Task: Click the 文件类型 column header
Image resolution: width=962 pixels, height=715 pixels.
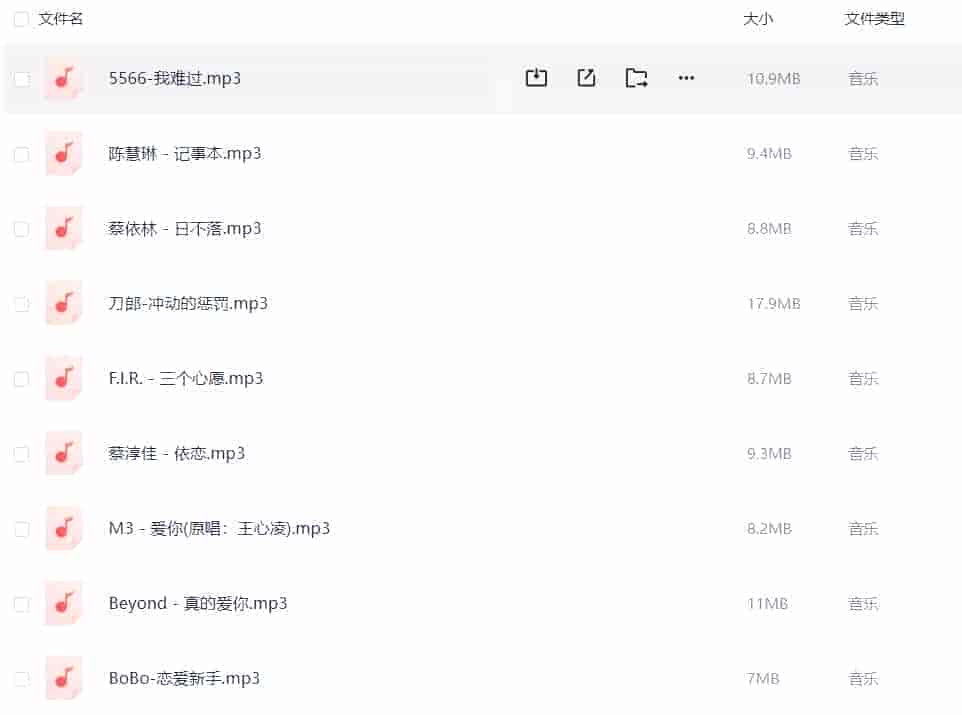Action: coord(874,19)
